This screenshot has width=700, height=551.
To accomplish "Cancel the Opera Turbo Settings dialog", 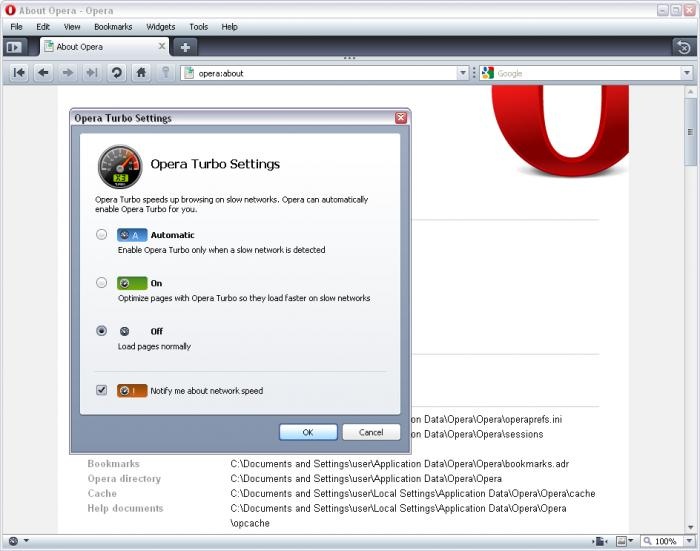I will pyautogui.click(x=371, y=432).
